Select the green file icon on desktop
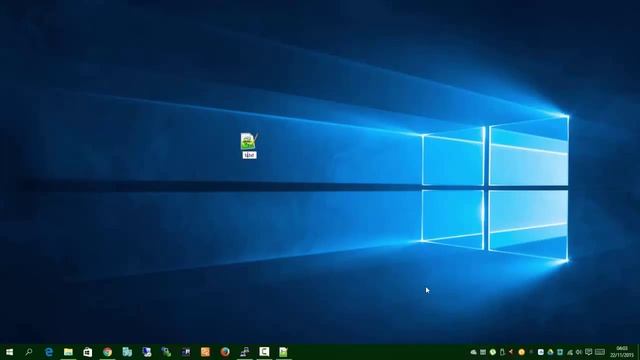640x360 pixels. coord(249,141)
